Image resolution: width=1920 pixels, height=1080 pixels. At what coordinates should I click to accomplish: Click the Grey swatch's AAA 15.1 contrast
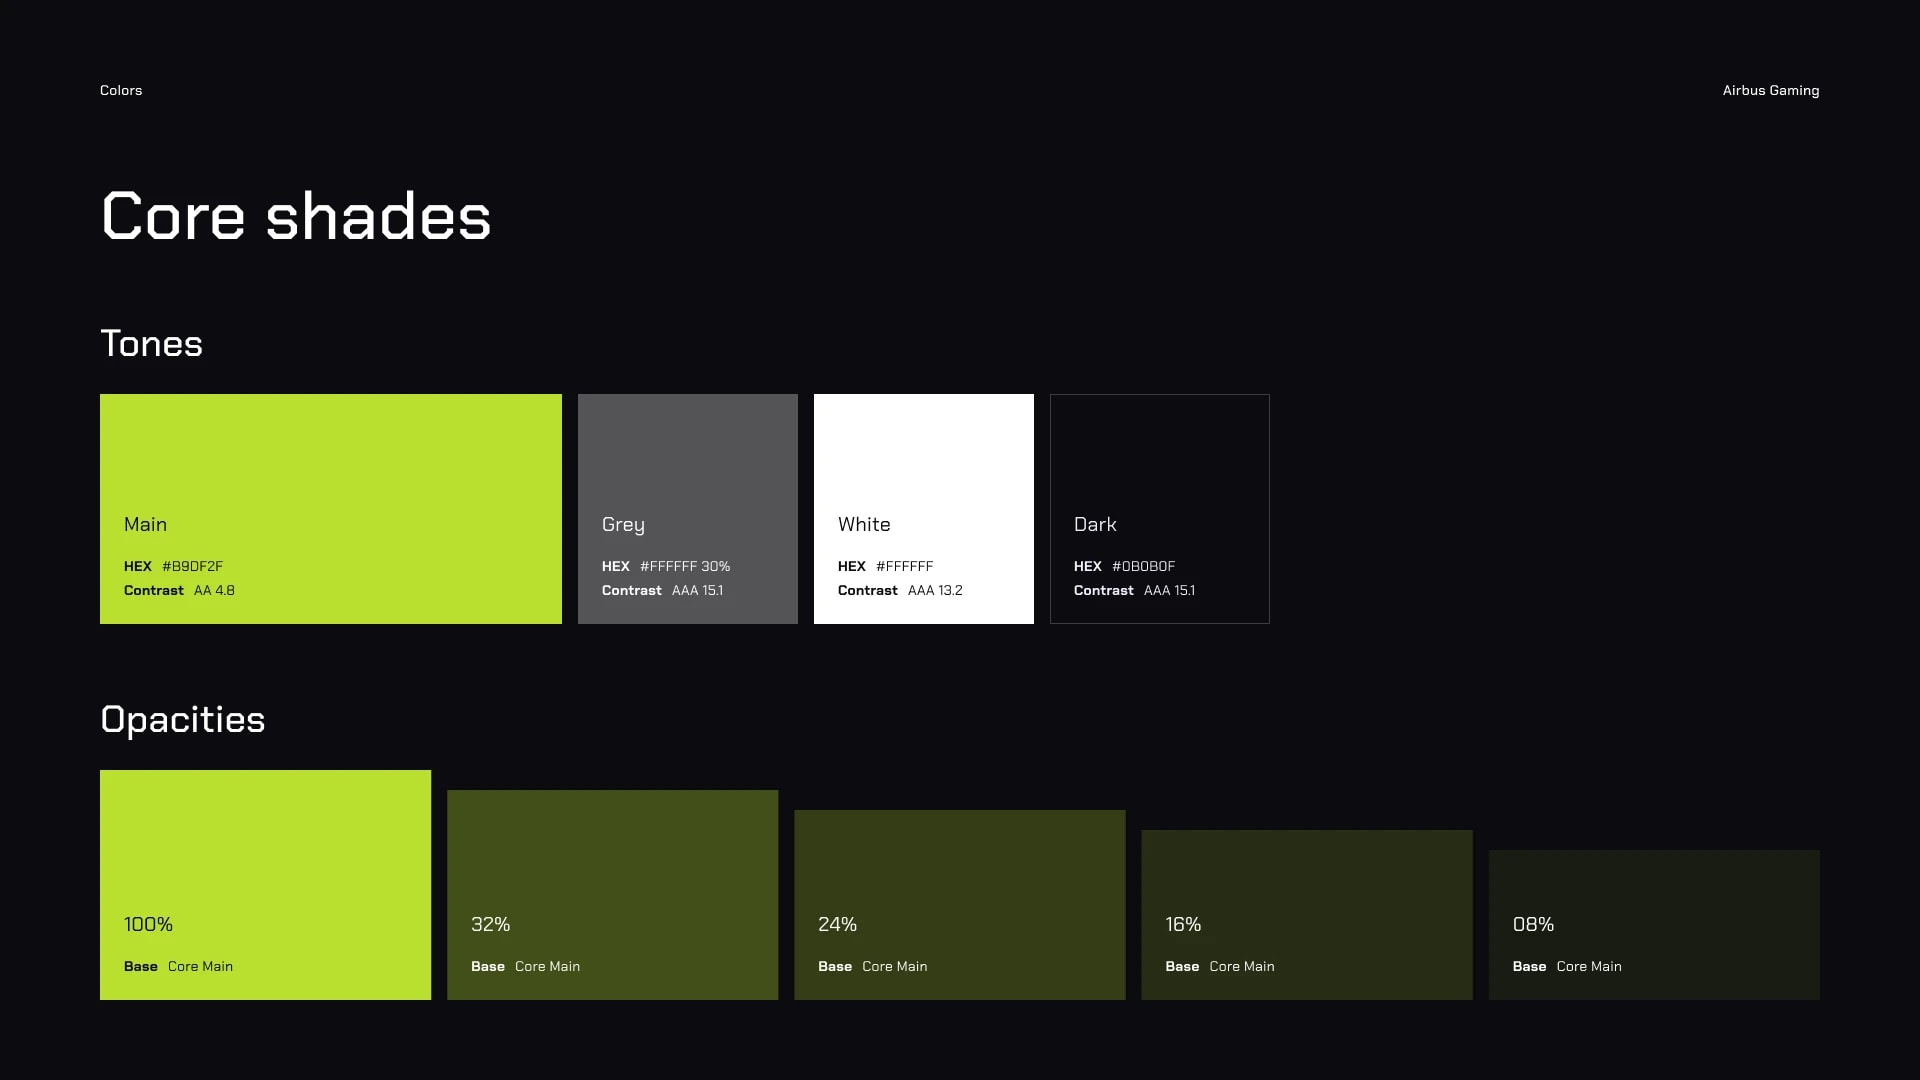click(x=697, y=590)
